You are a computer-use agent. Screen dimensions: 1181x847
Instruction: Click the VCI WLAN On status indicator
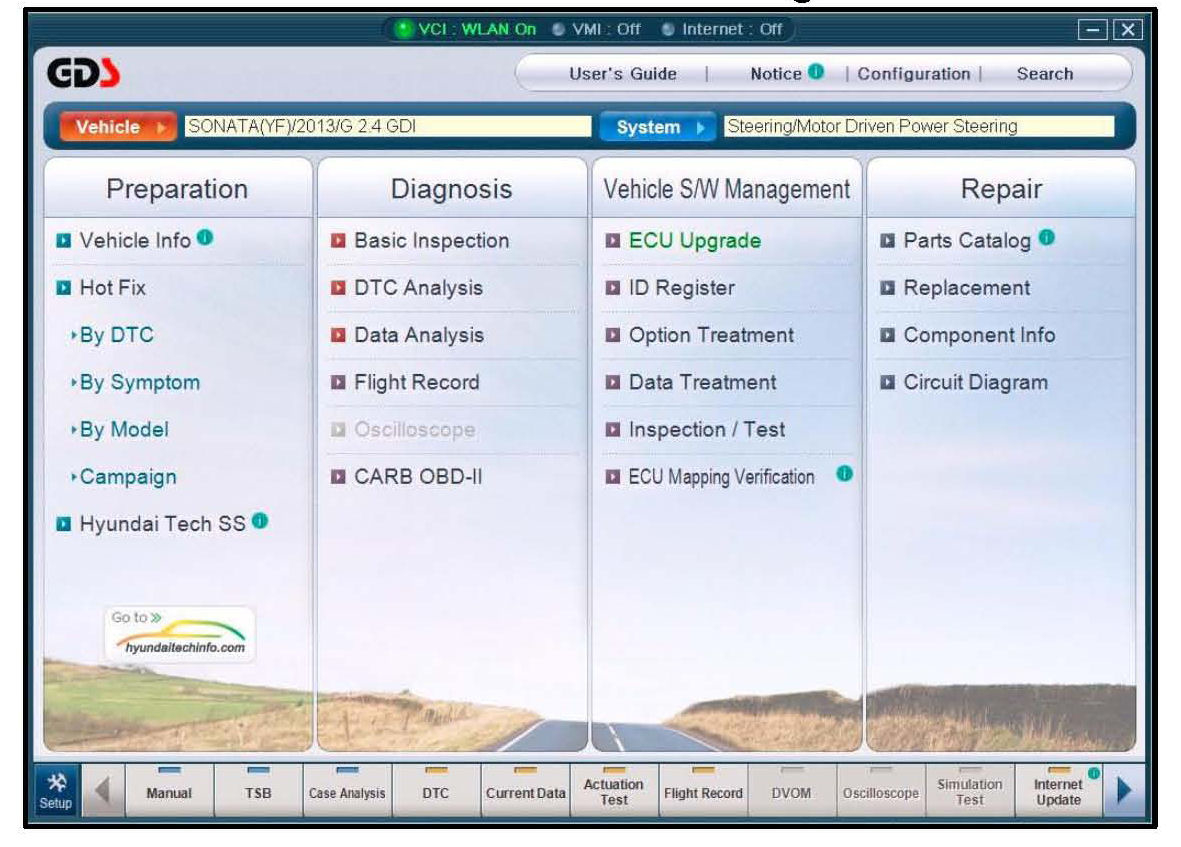coord(466,29)
